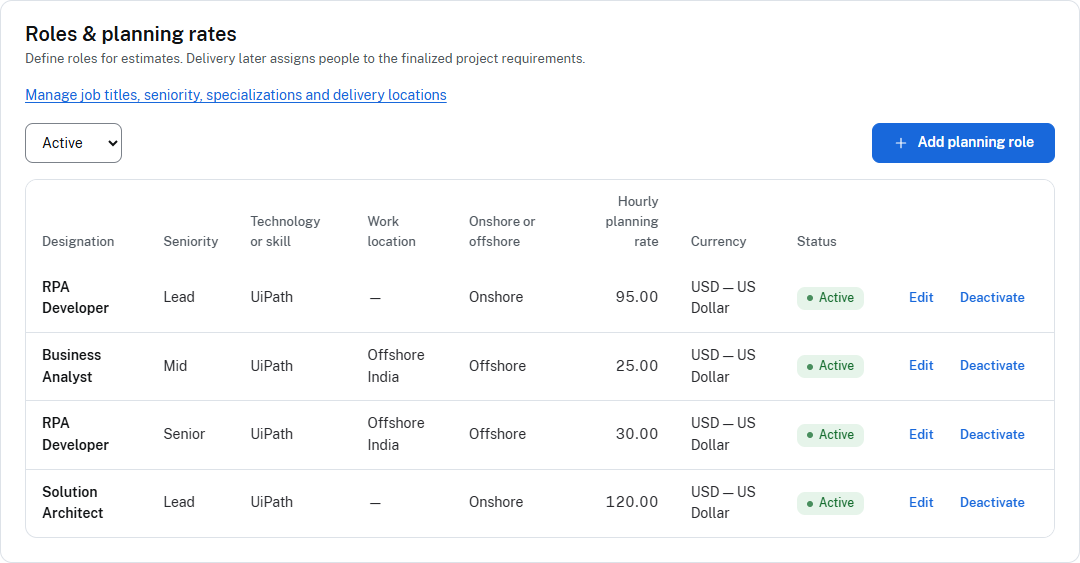Deactivate the Solution Architect role
This screenshot has height=563, width=1080.
[x=992, y=503]
